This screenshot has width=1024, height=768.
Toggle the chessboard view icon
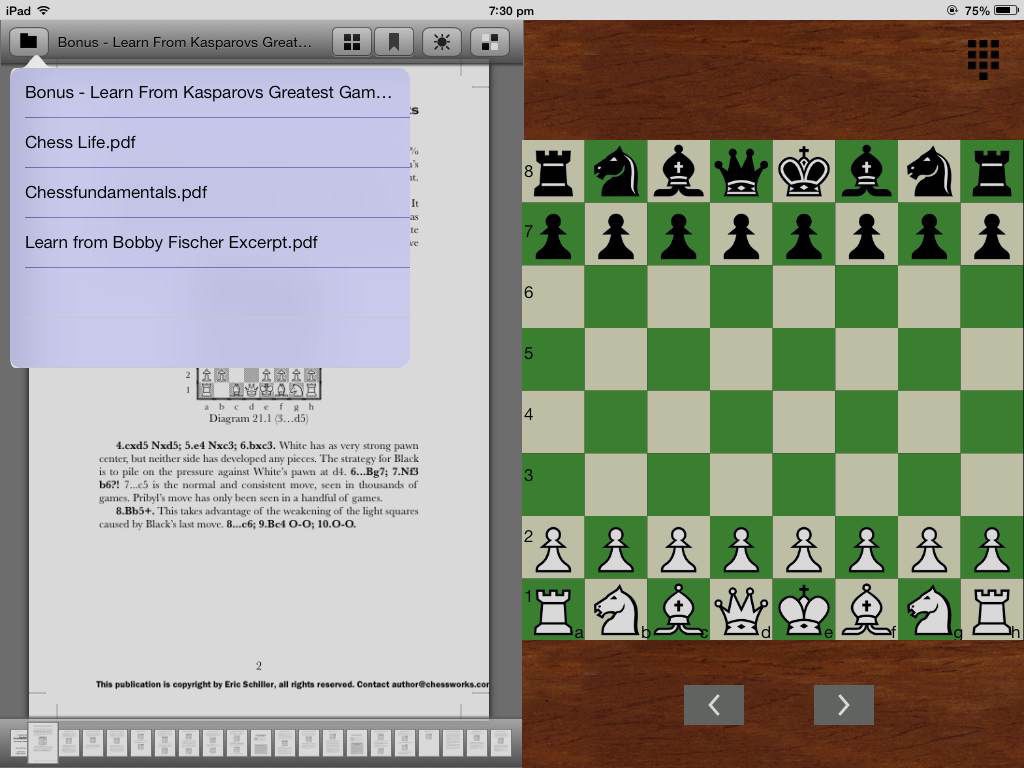(x=490, y=42)
